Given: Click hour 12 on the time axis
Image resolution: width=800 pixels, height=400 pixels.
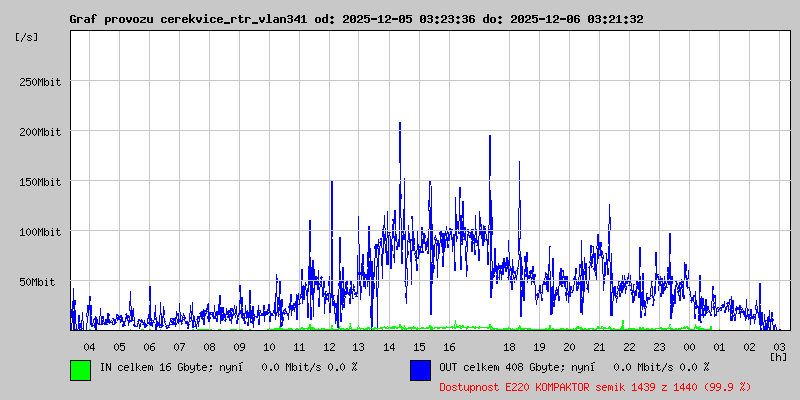Looking at the screenshot, I should pos(329,347).
